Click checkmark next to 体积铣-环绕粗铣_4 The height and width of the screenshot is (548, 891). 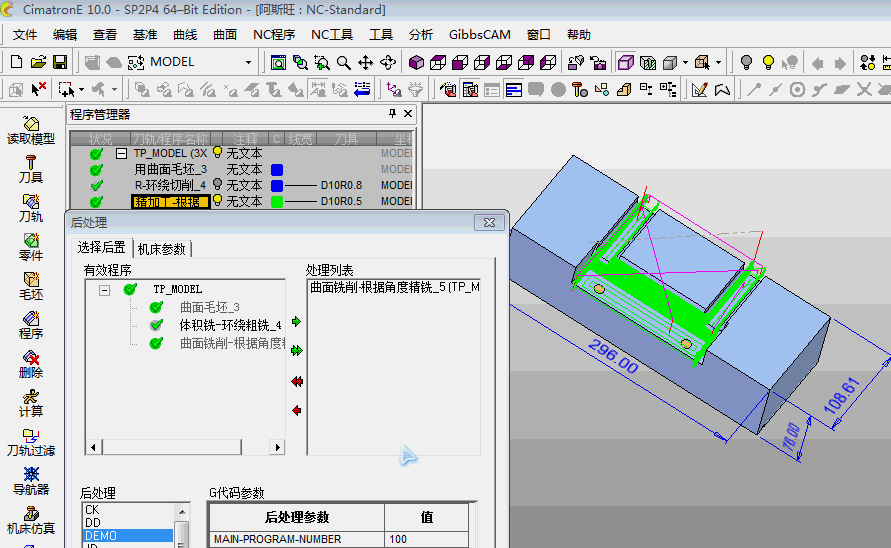[156, 325]
